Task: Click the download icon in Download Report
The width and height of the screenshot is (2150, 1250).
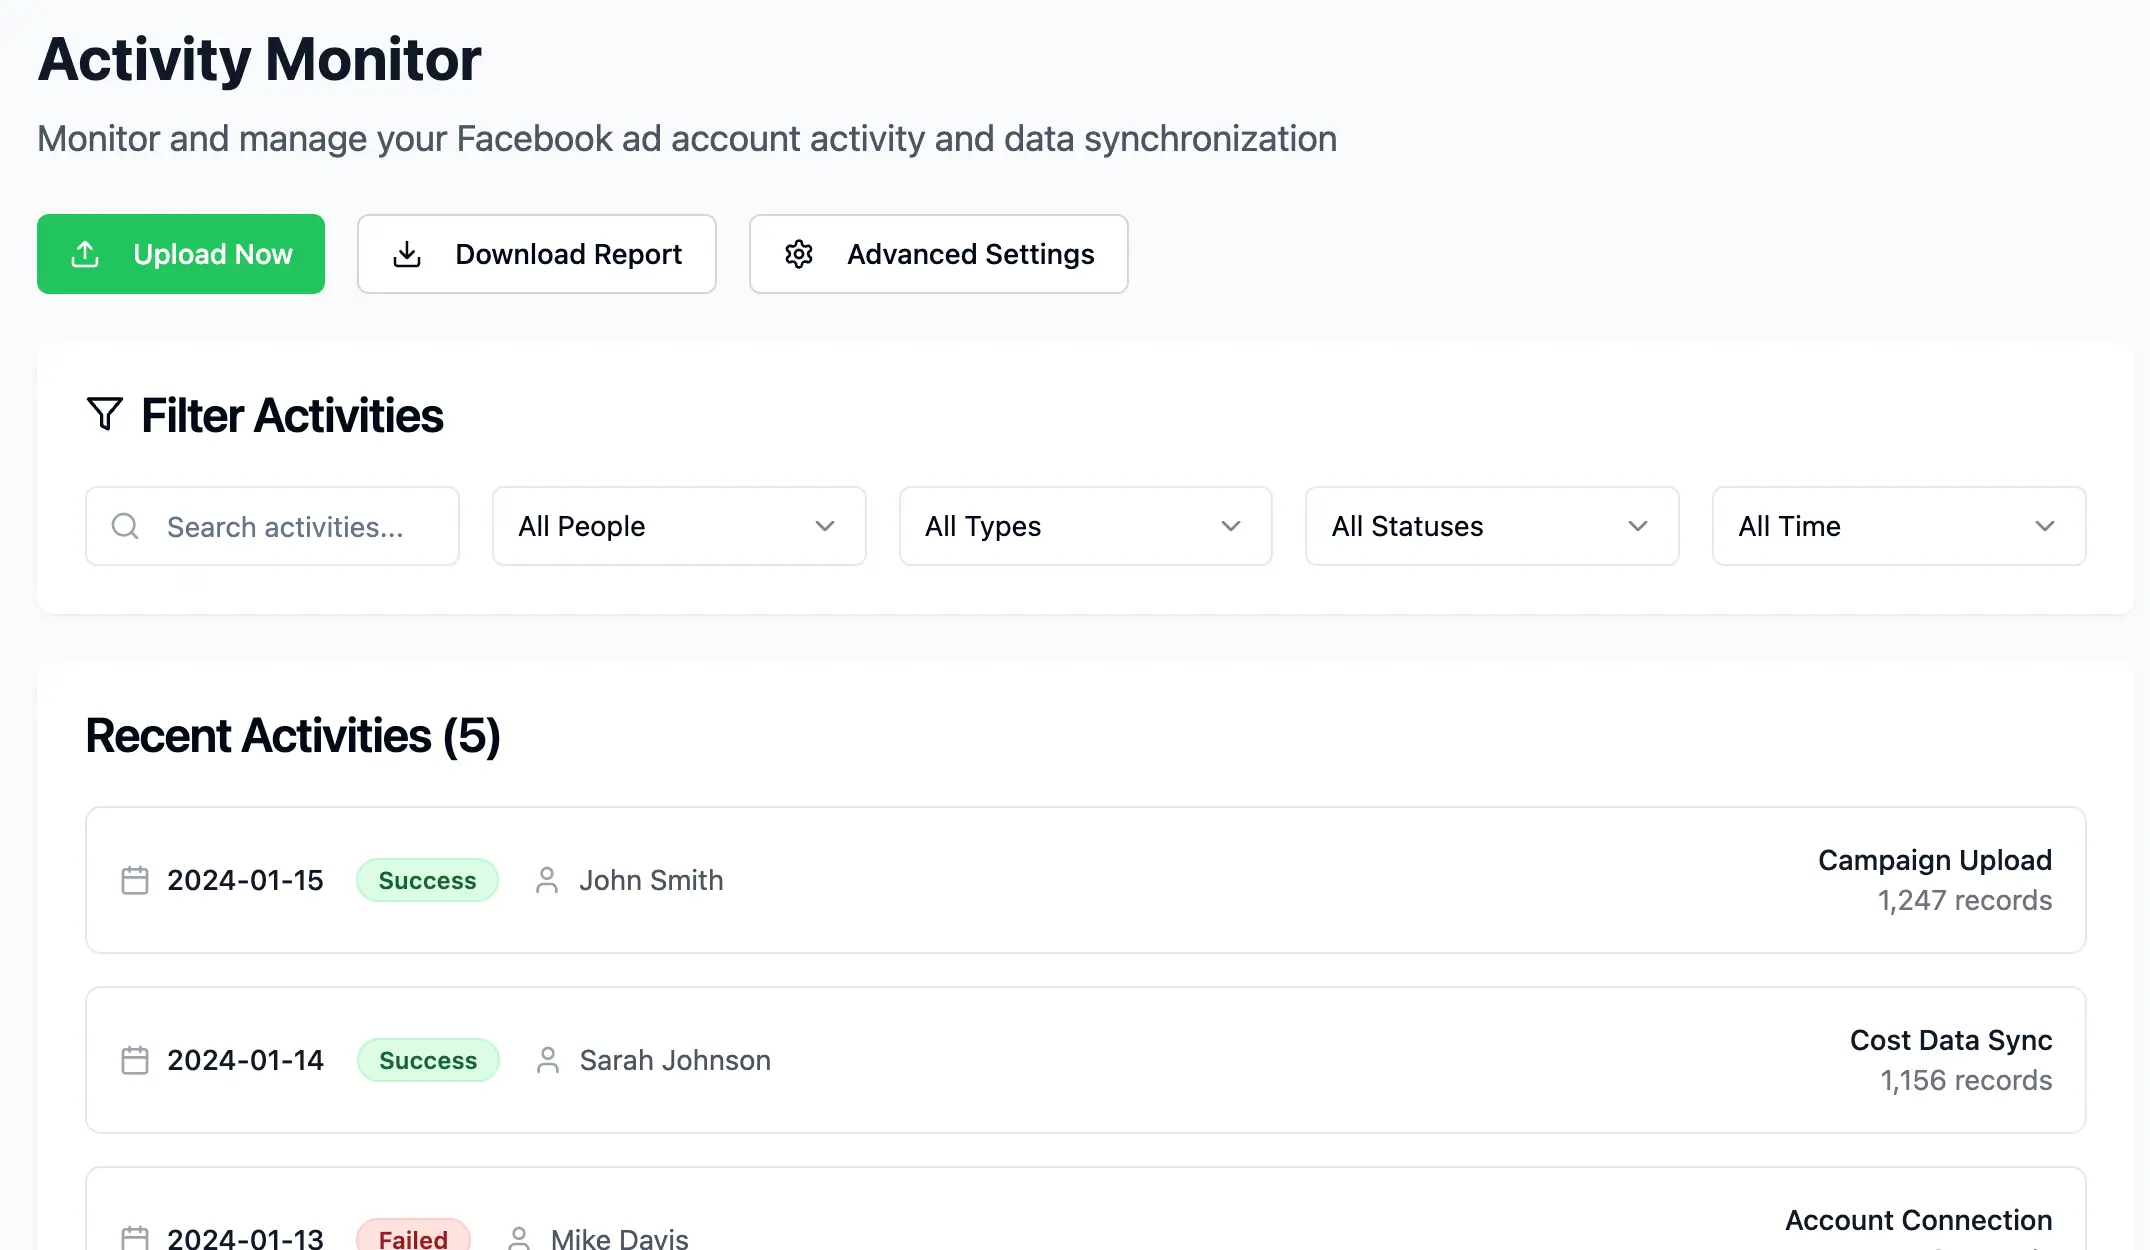Action: tap(407, 255)
